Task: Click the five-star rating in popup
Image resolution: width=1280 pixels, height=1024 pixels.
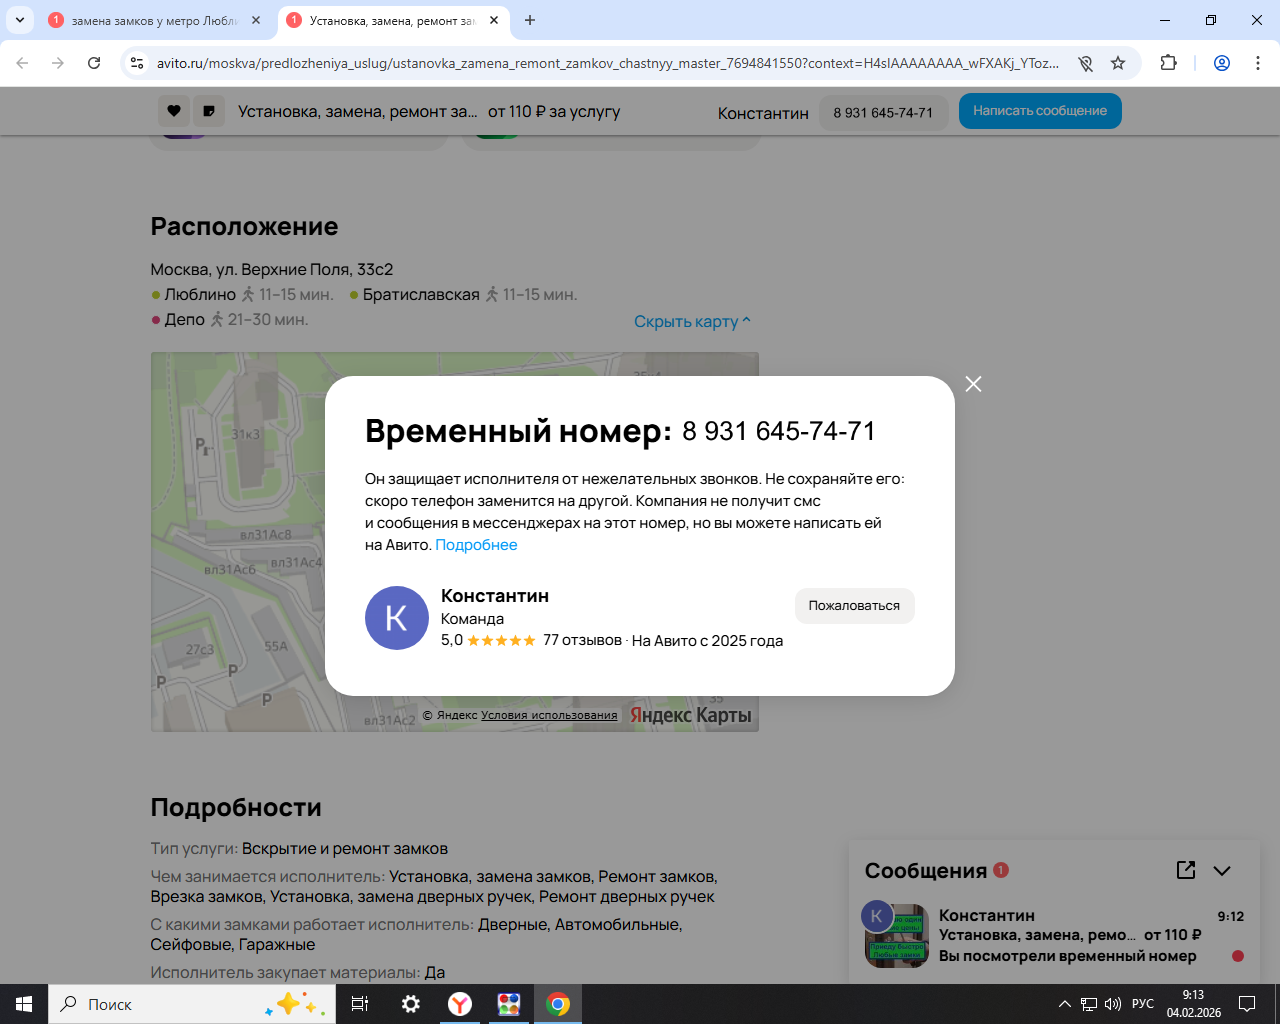Action: (x=501, y=641)
